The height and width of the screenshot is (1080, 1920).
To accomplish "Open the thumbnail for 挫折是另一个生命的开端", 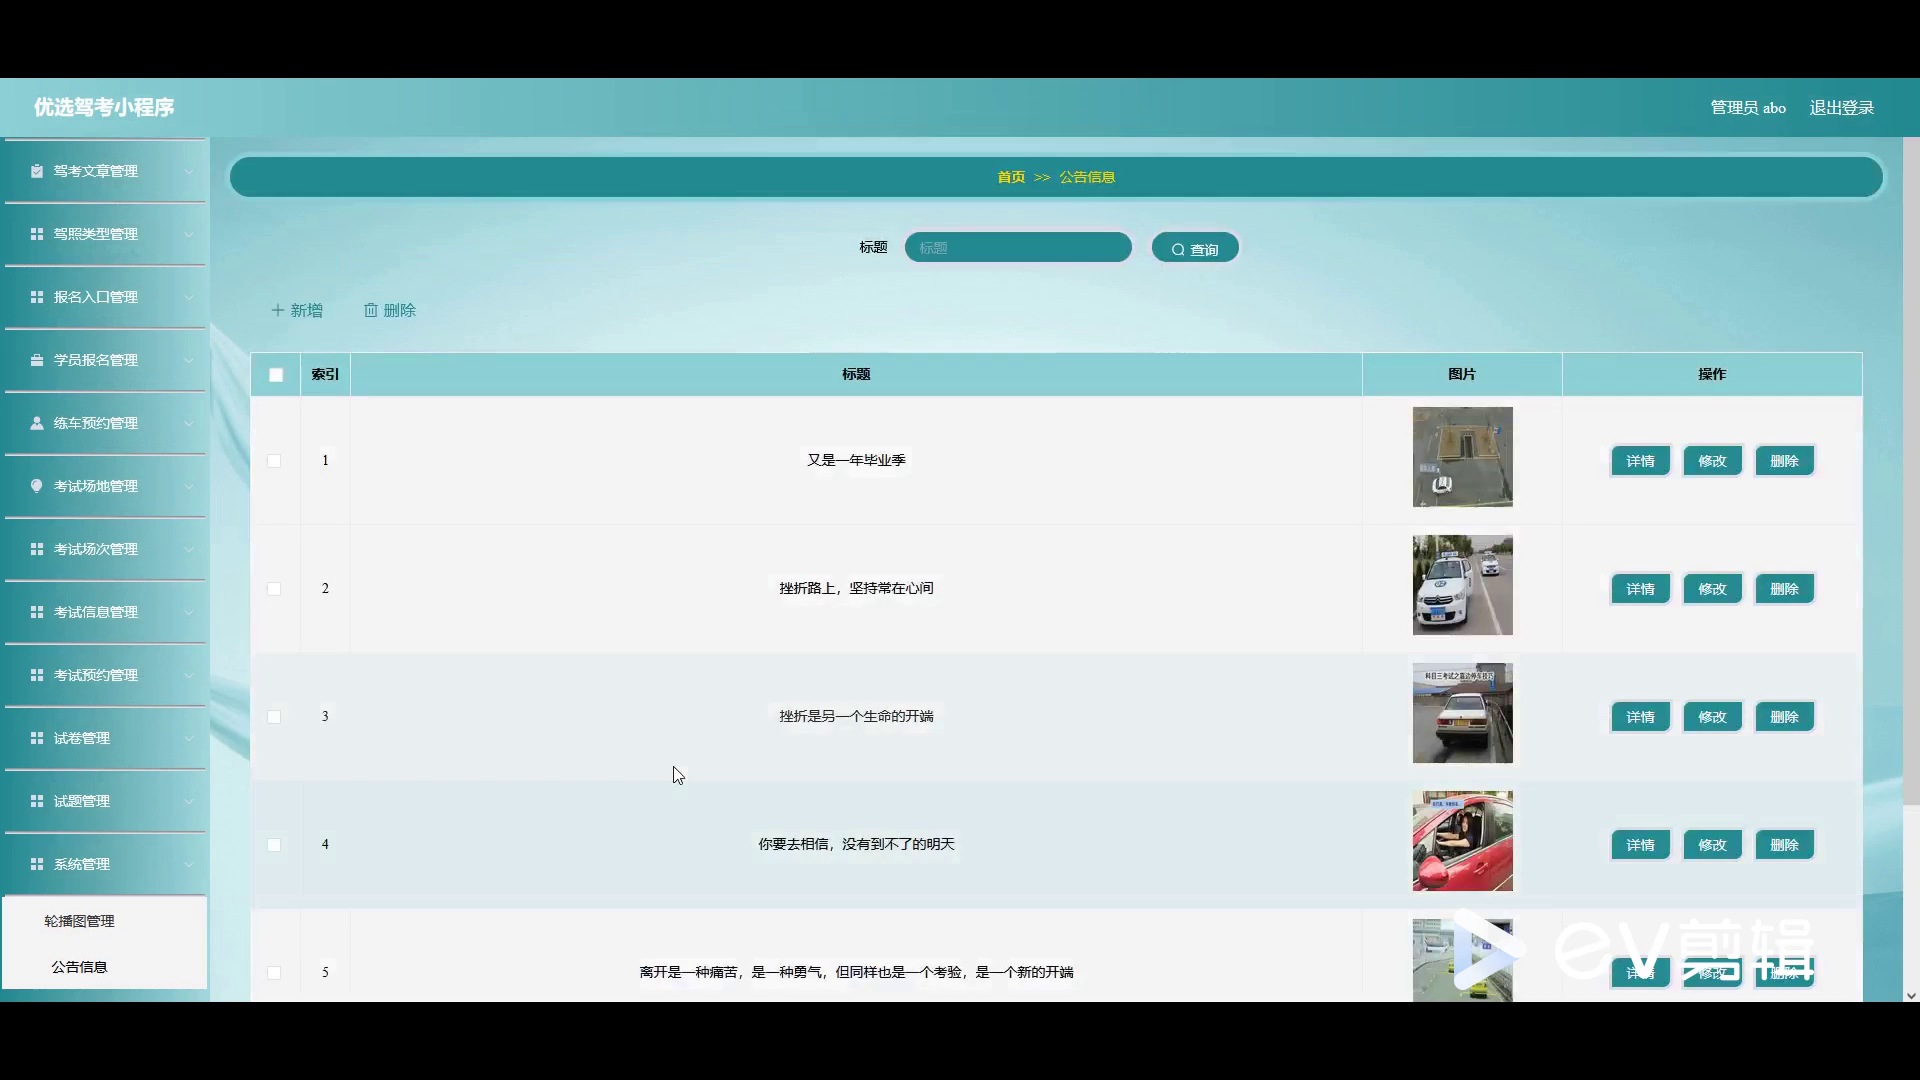I will (x=1462, y=713).
